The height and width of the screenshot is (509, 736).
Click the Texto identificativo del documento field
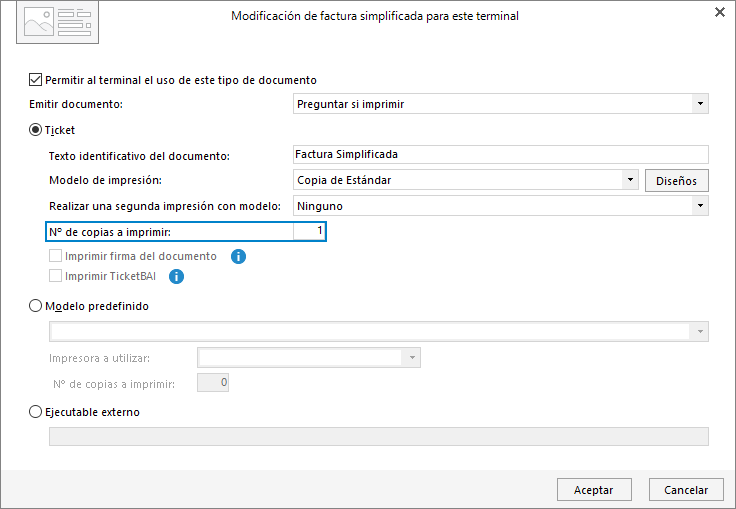500,154
